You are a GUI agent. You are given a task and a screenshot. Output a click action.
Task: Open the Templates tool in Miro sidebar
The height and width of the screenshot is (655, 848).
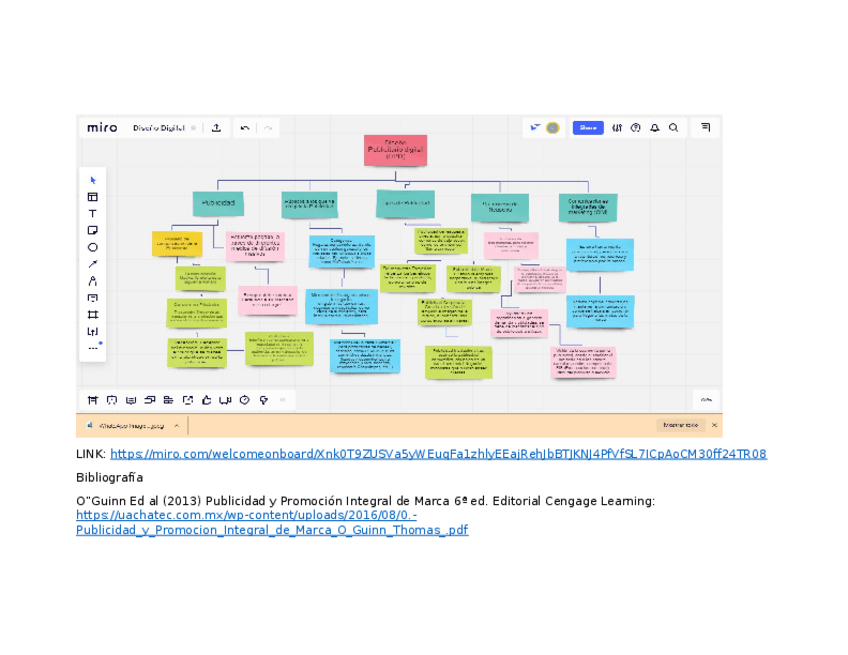(93, 197)
